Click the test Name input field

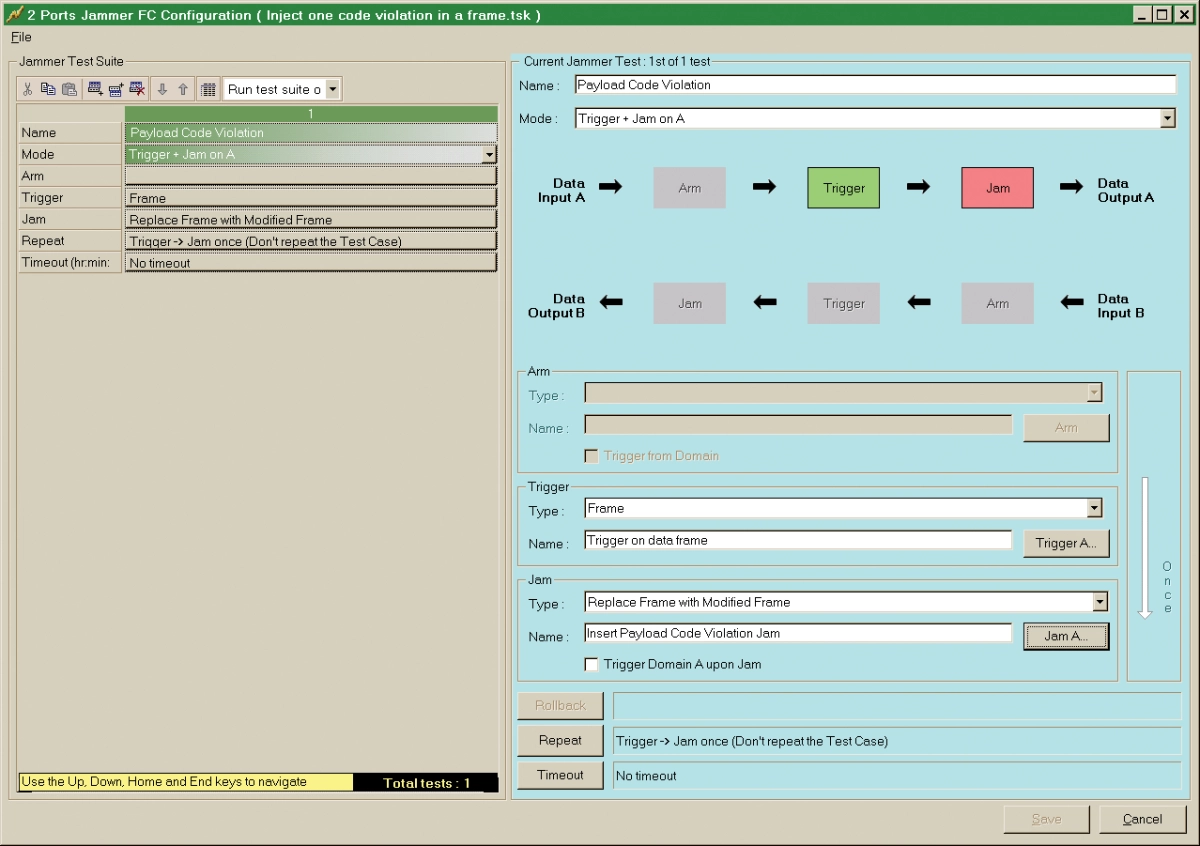tap(876, 85)
